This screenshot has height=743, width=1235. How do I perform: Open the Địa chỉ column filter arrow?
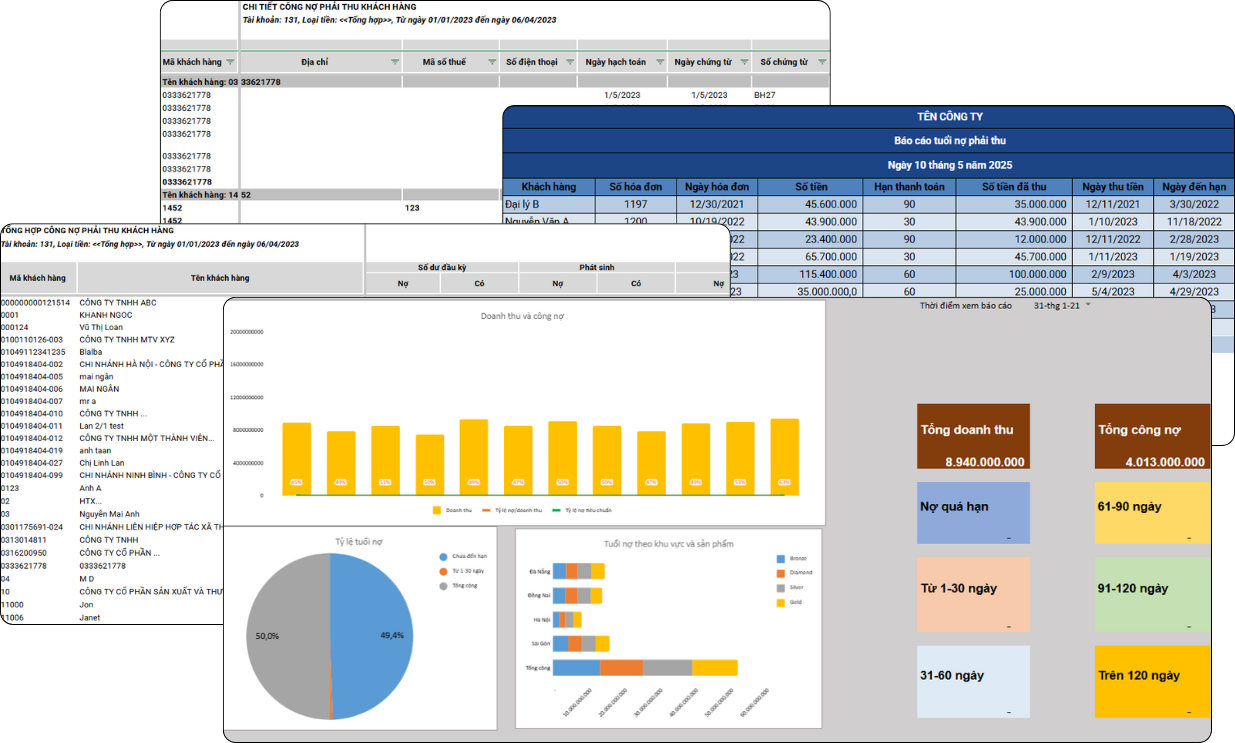pos(393,62)
